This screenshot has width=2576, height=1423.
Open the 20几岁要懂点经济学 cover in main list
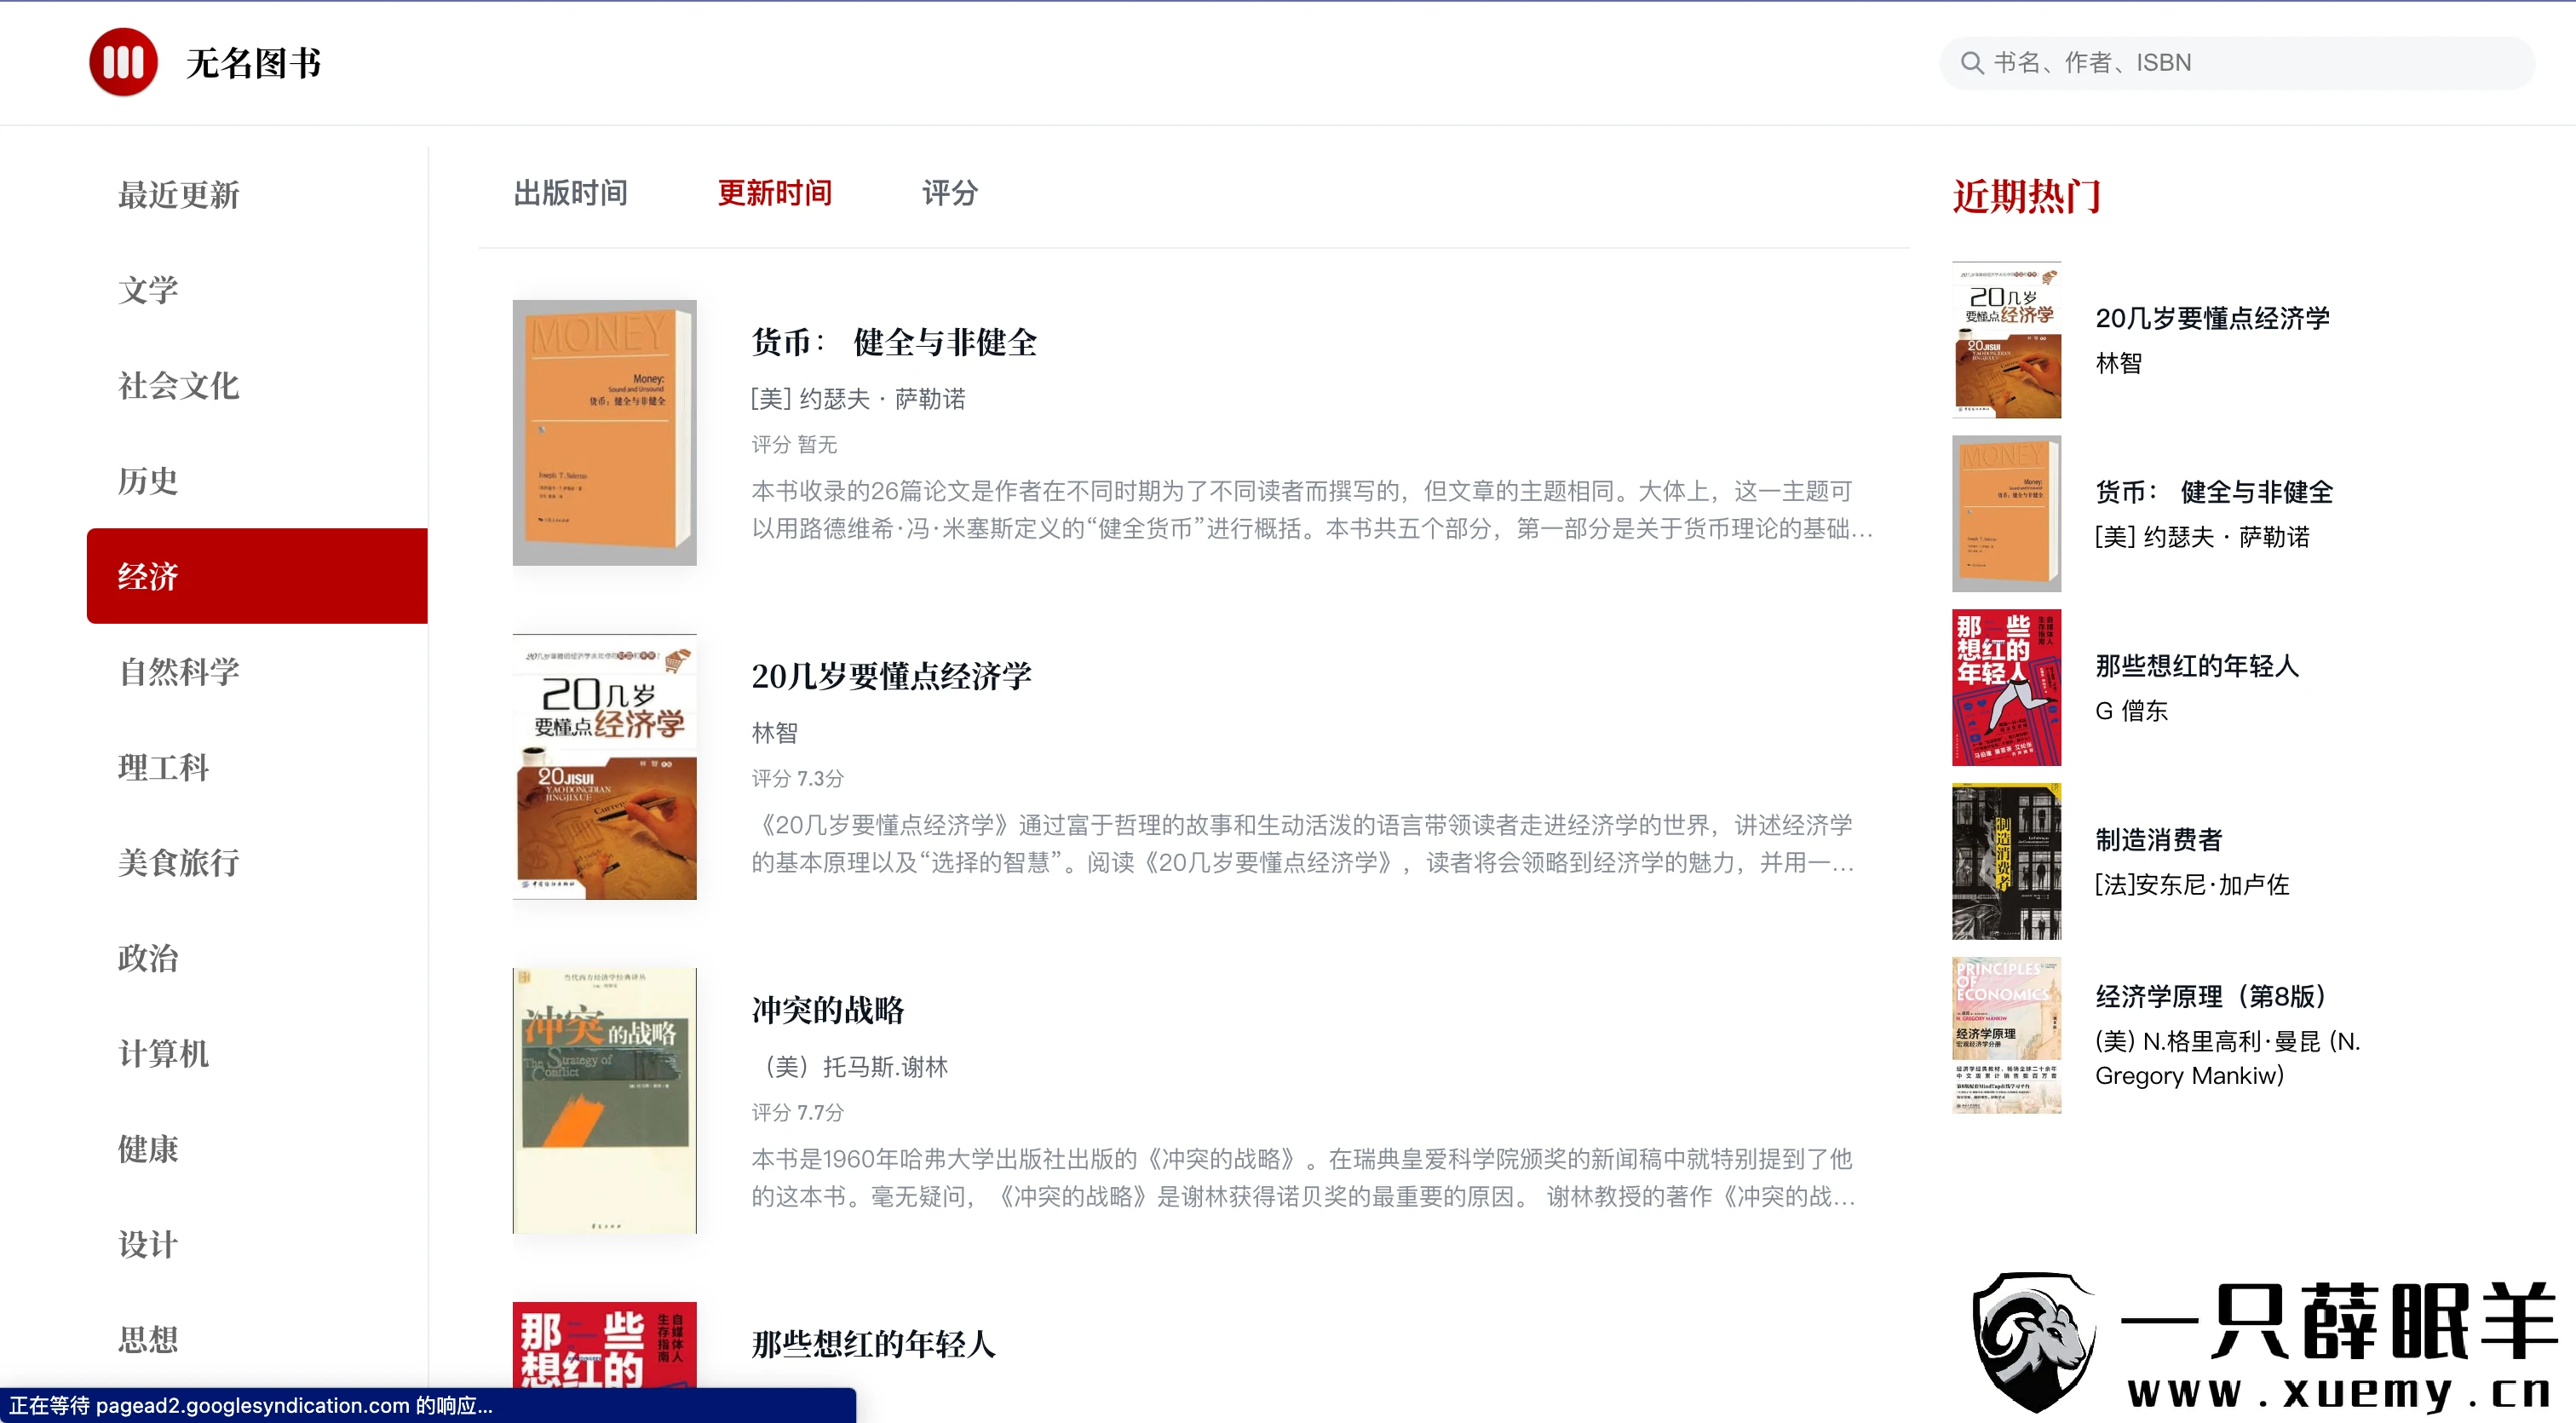pos(604,767)
